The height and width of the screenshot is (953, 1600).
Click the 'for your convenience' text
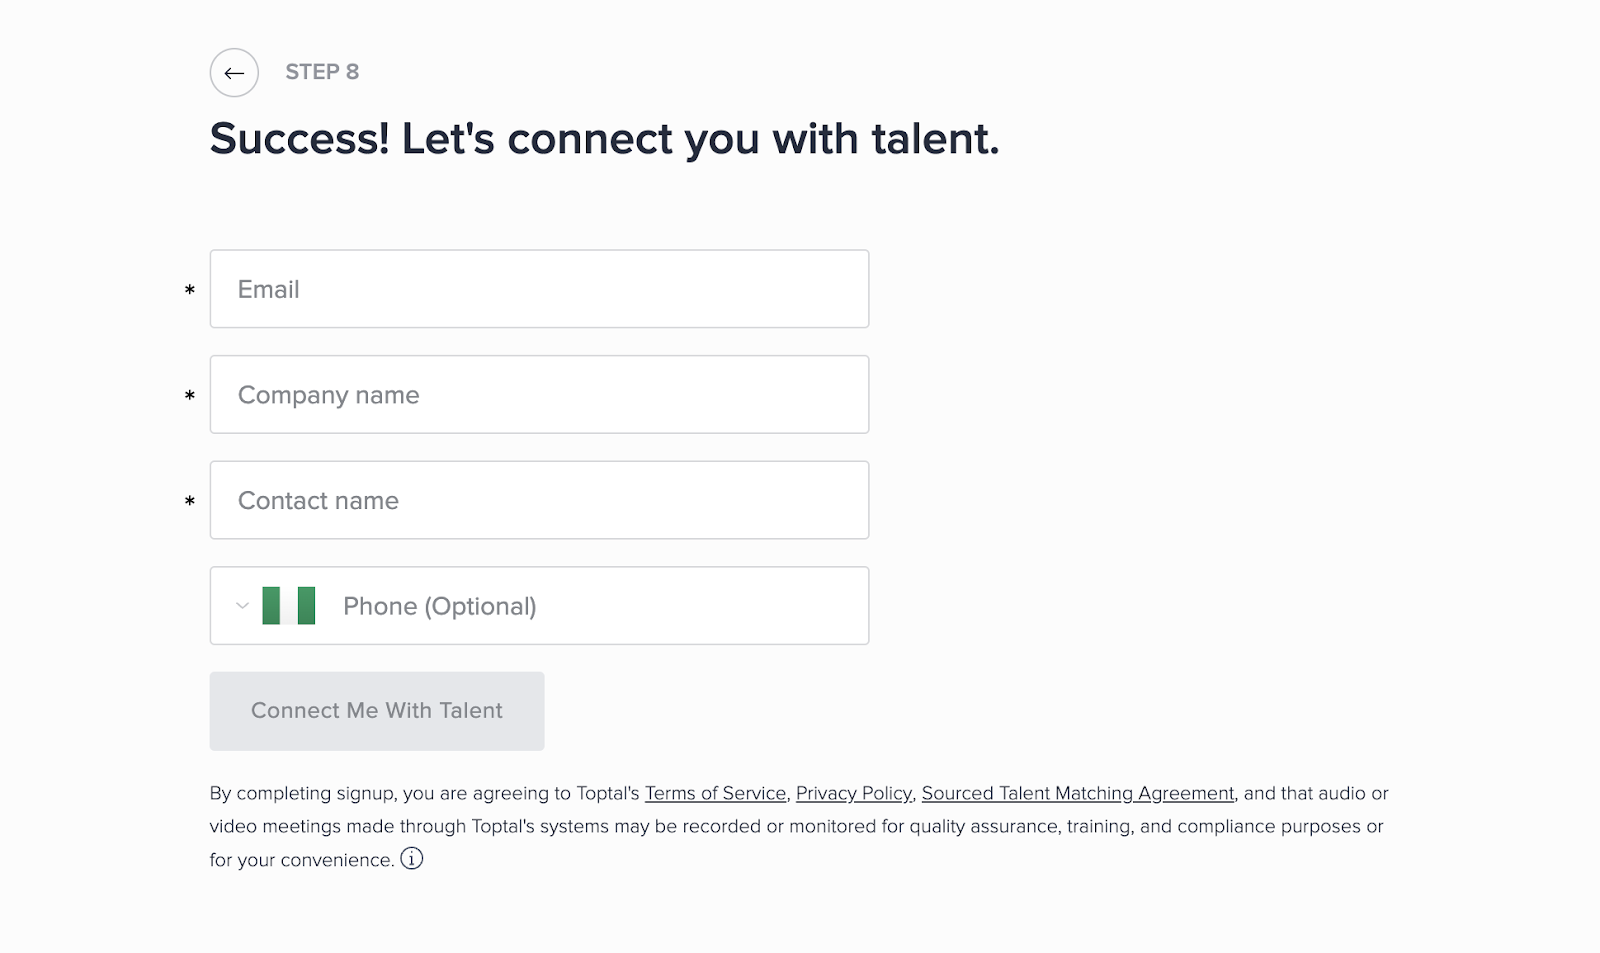click(301, 860)
